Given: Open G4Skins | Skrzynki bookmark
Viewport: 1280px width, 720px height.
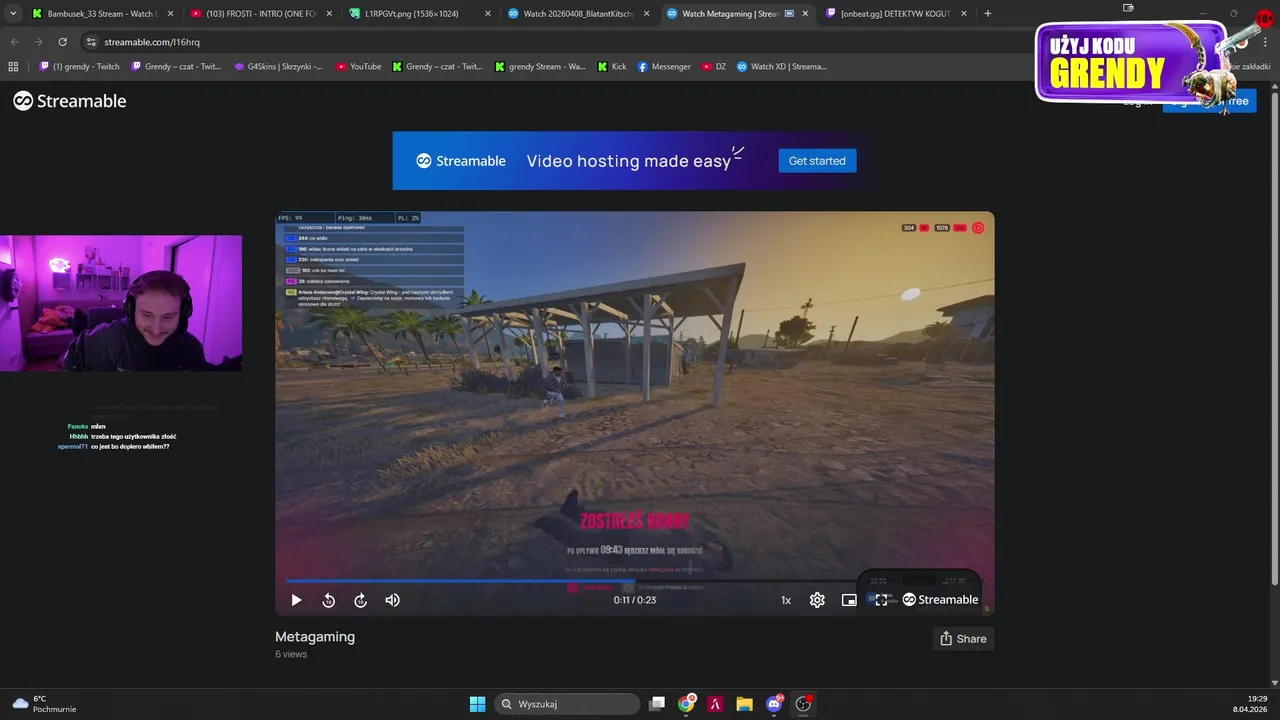Looking at the screenshot, I should coord(278,67).
